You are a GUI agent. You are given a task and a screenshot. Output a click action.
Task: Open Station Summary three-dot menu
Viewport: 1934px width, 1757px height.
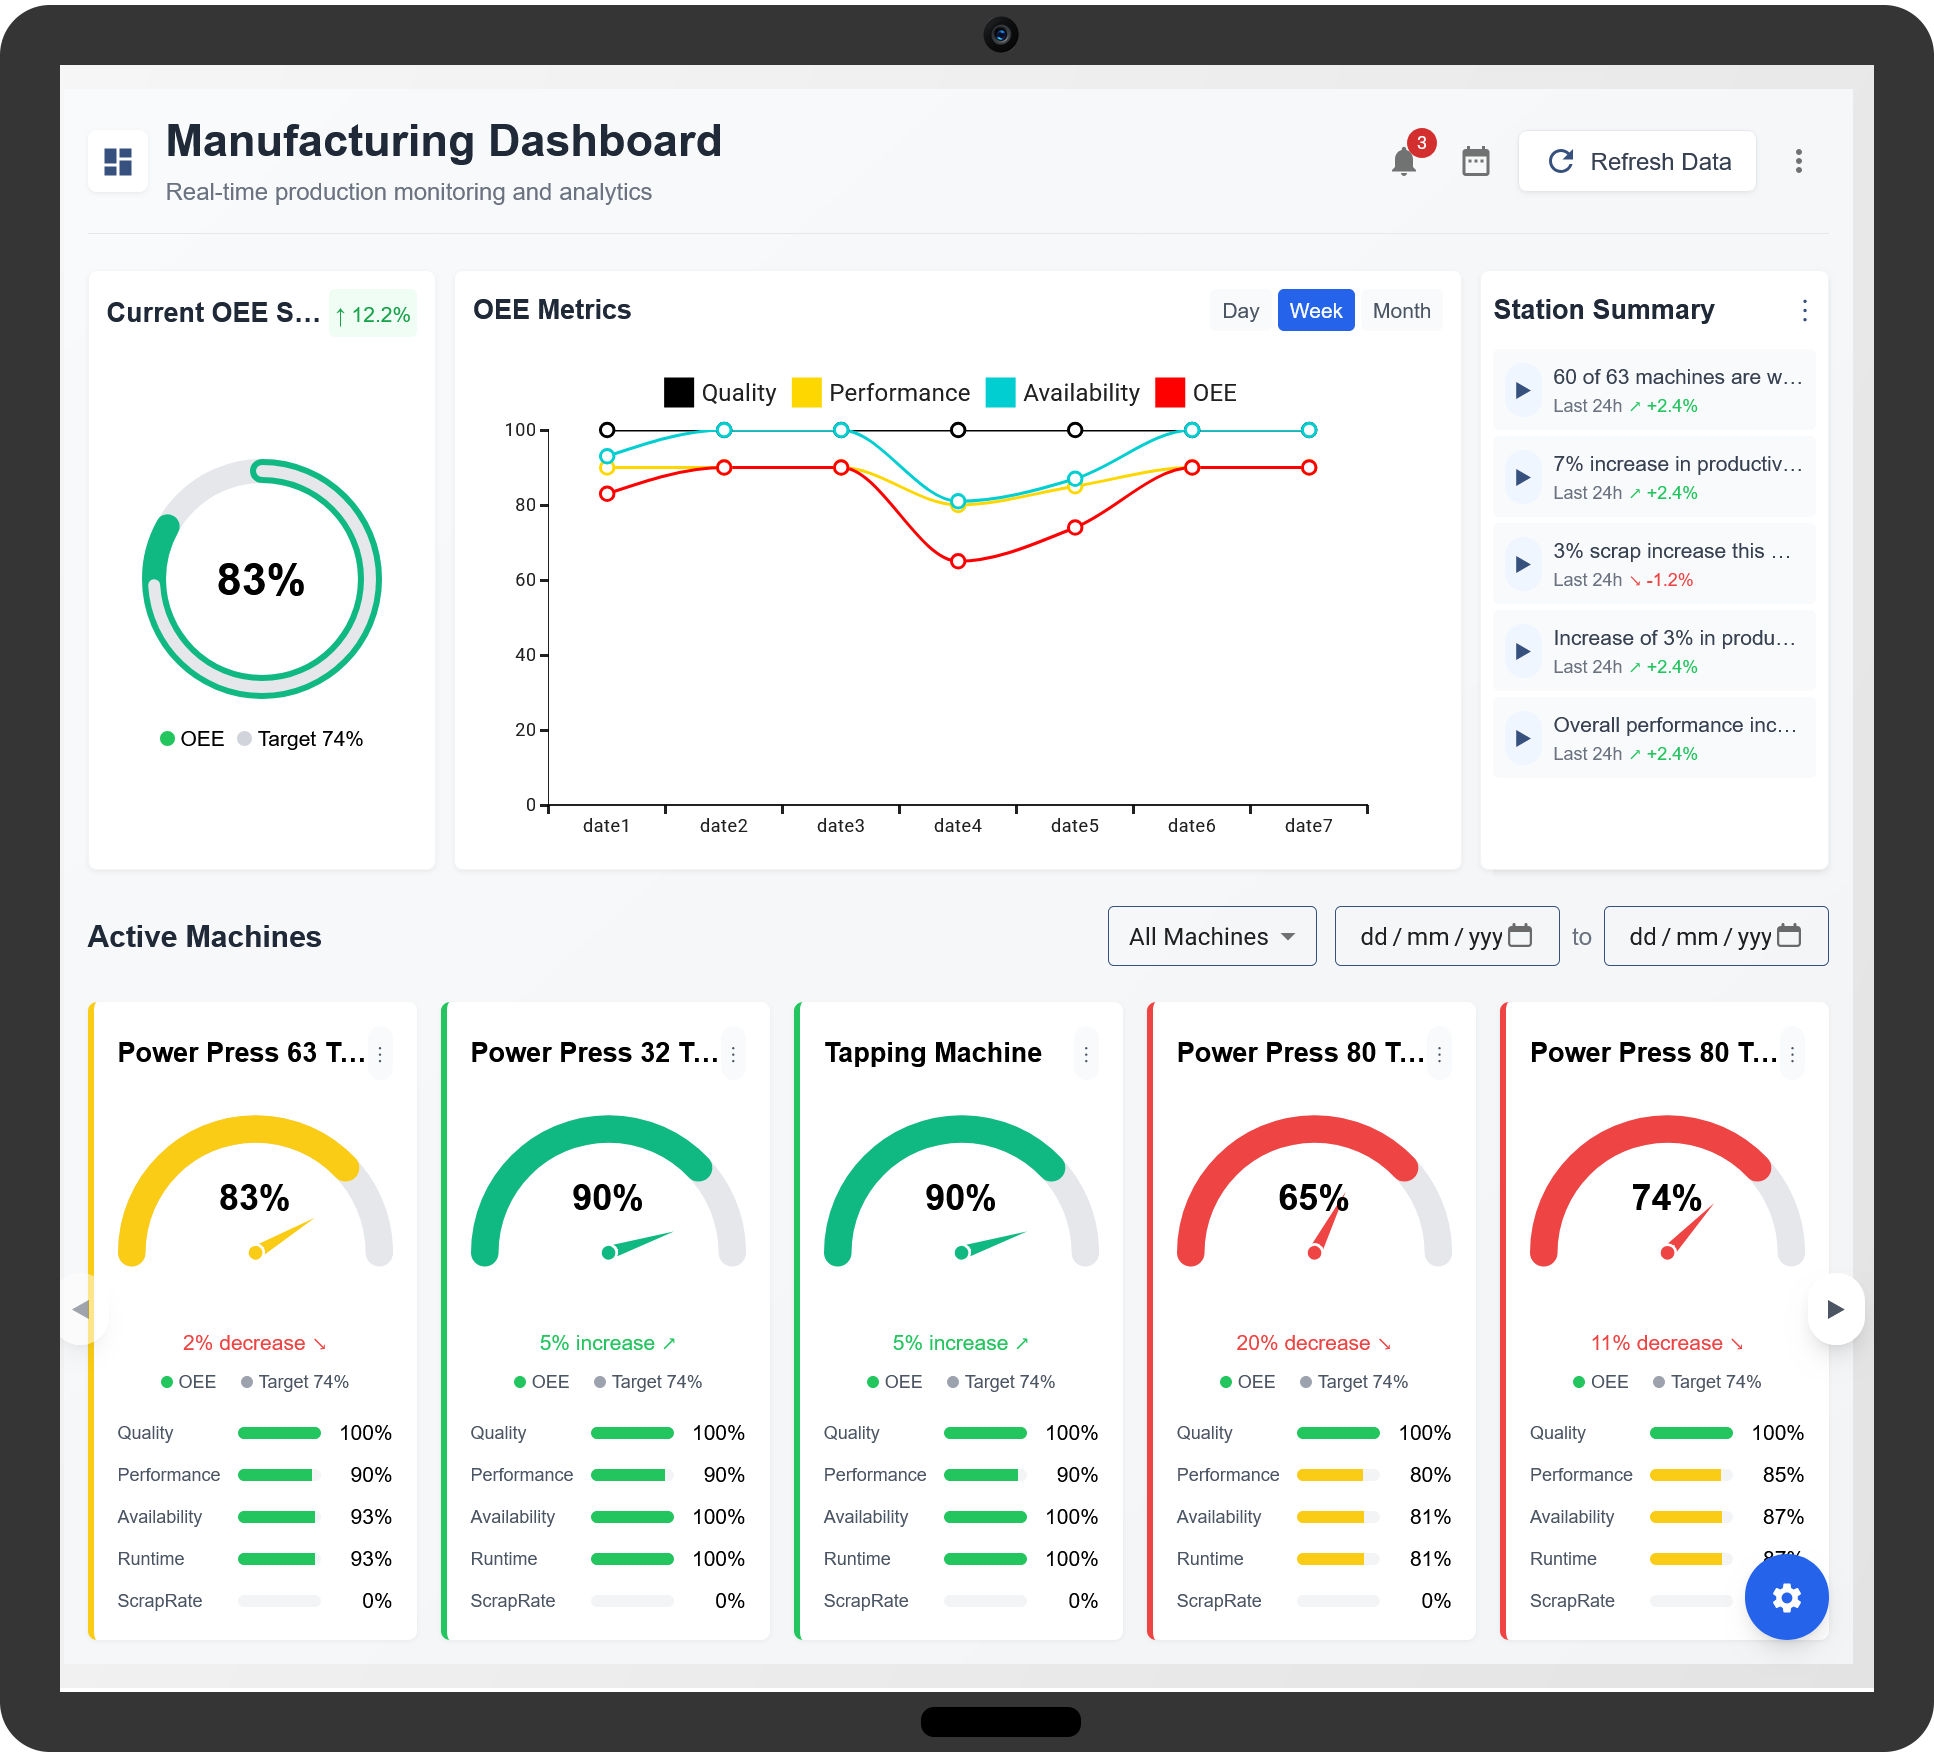[x=1804, y=310]
